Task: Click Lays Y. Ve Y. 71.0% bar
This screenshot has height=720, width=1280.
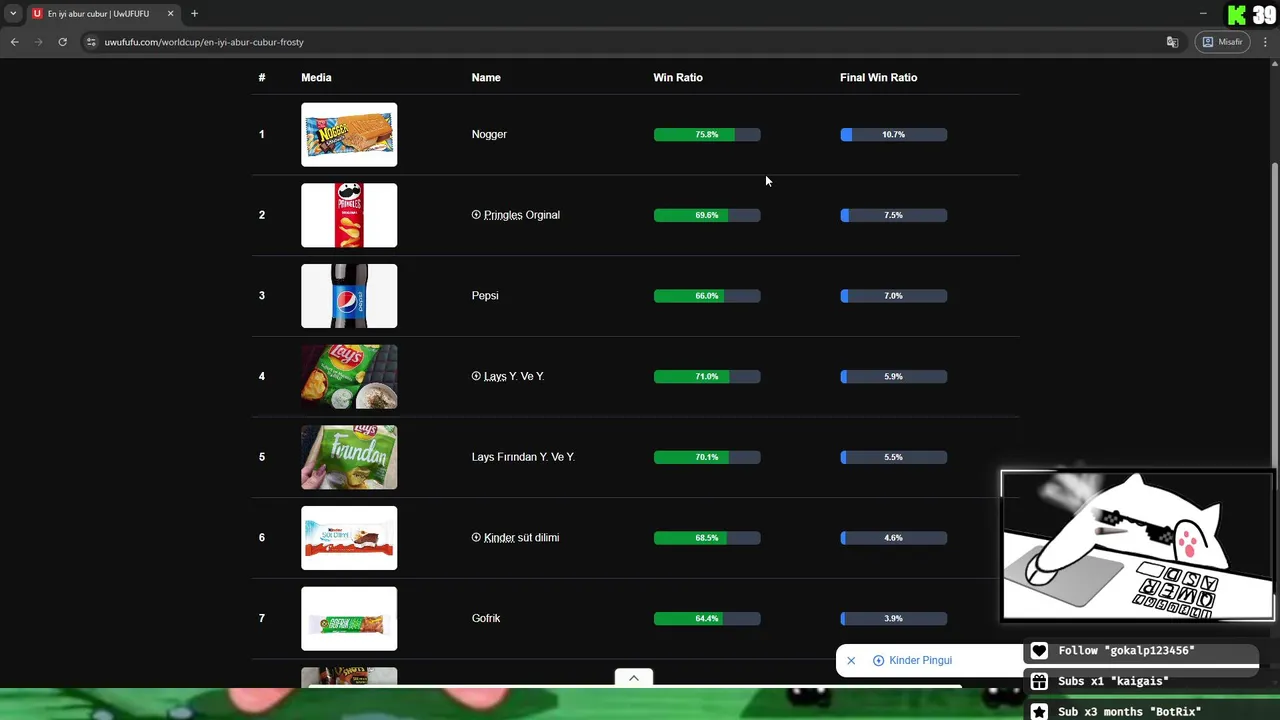Action: (x=707, y=376)
